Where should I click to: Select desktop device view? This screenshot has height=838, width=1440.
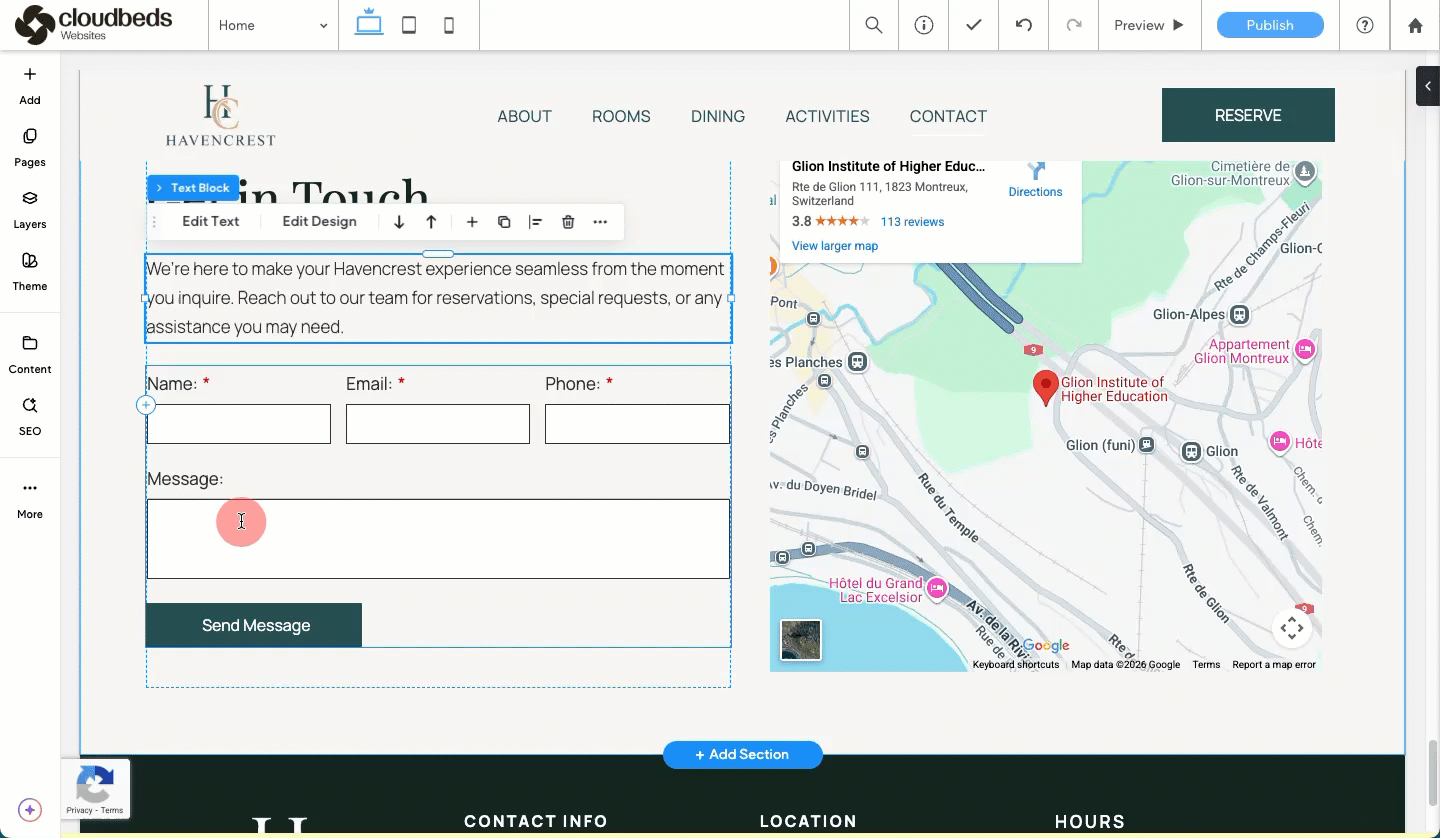(x=369, y=24)
